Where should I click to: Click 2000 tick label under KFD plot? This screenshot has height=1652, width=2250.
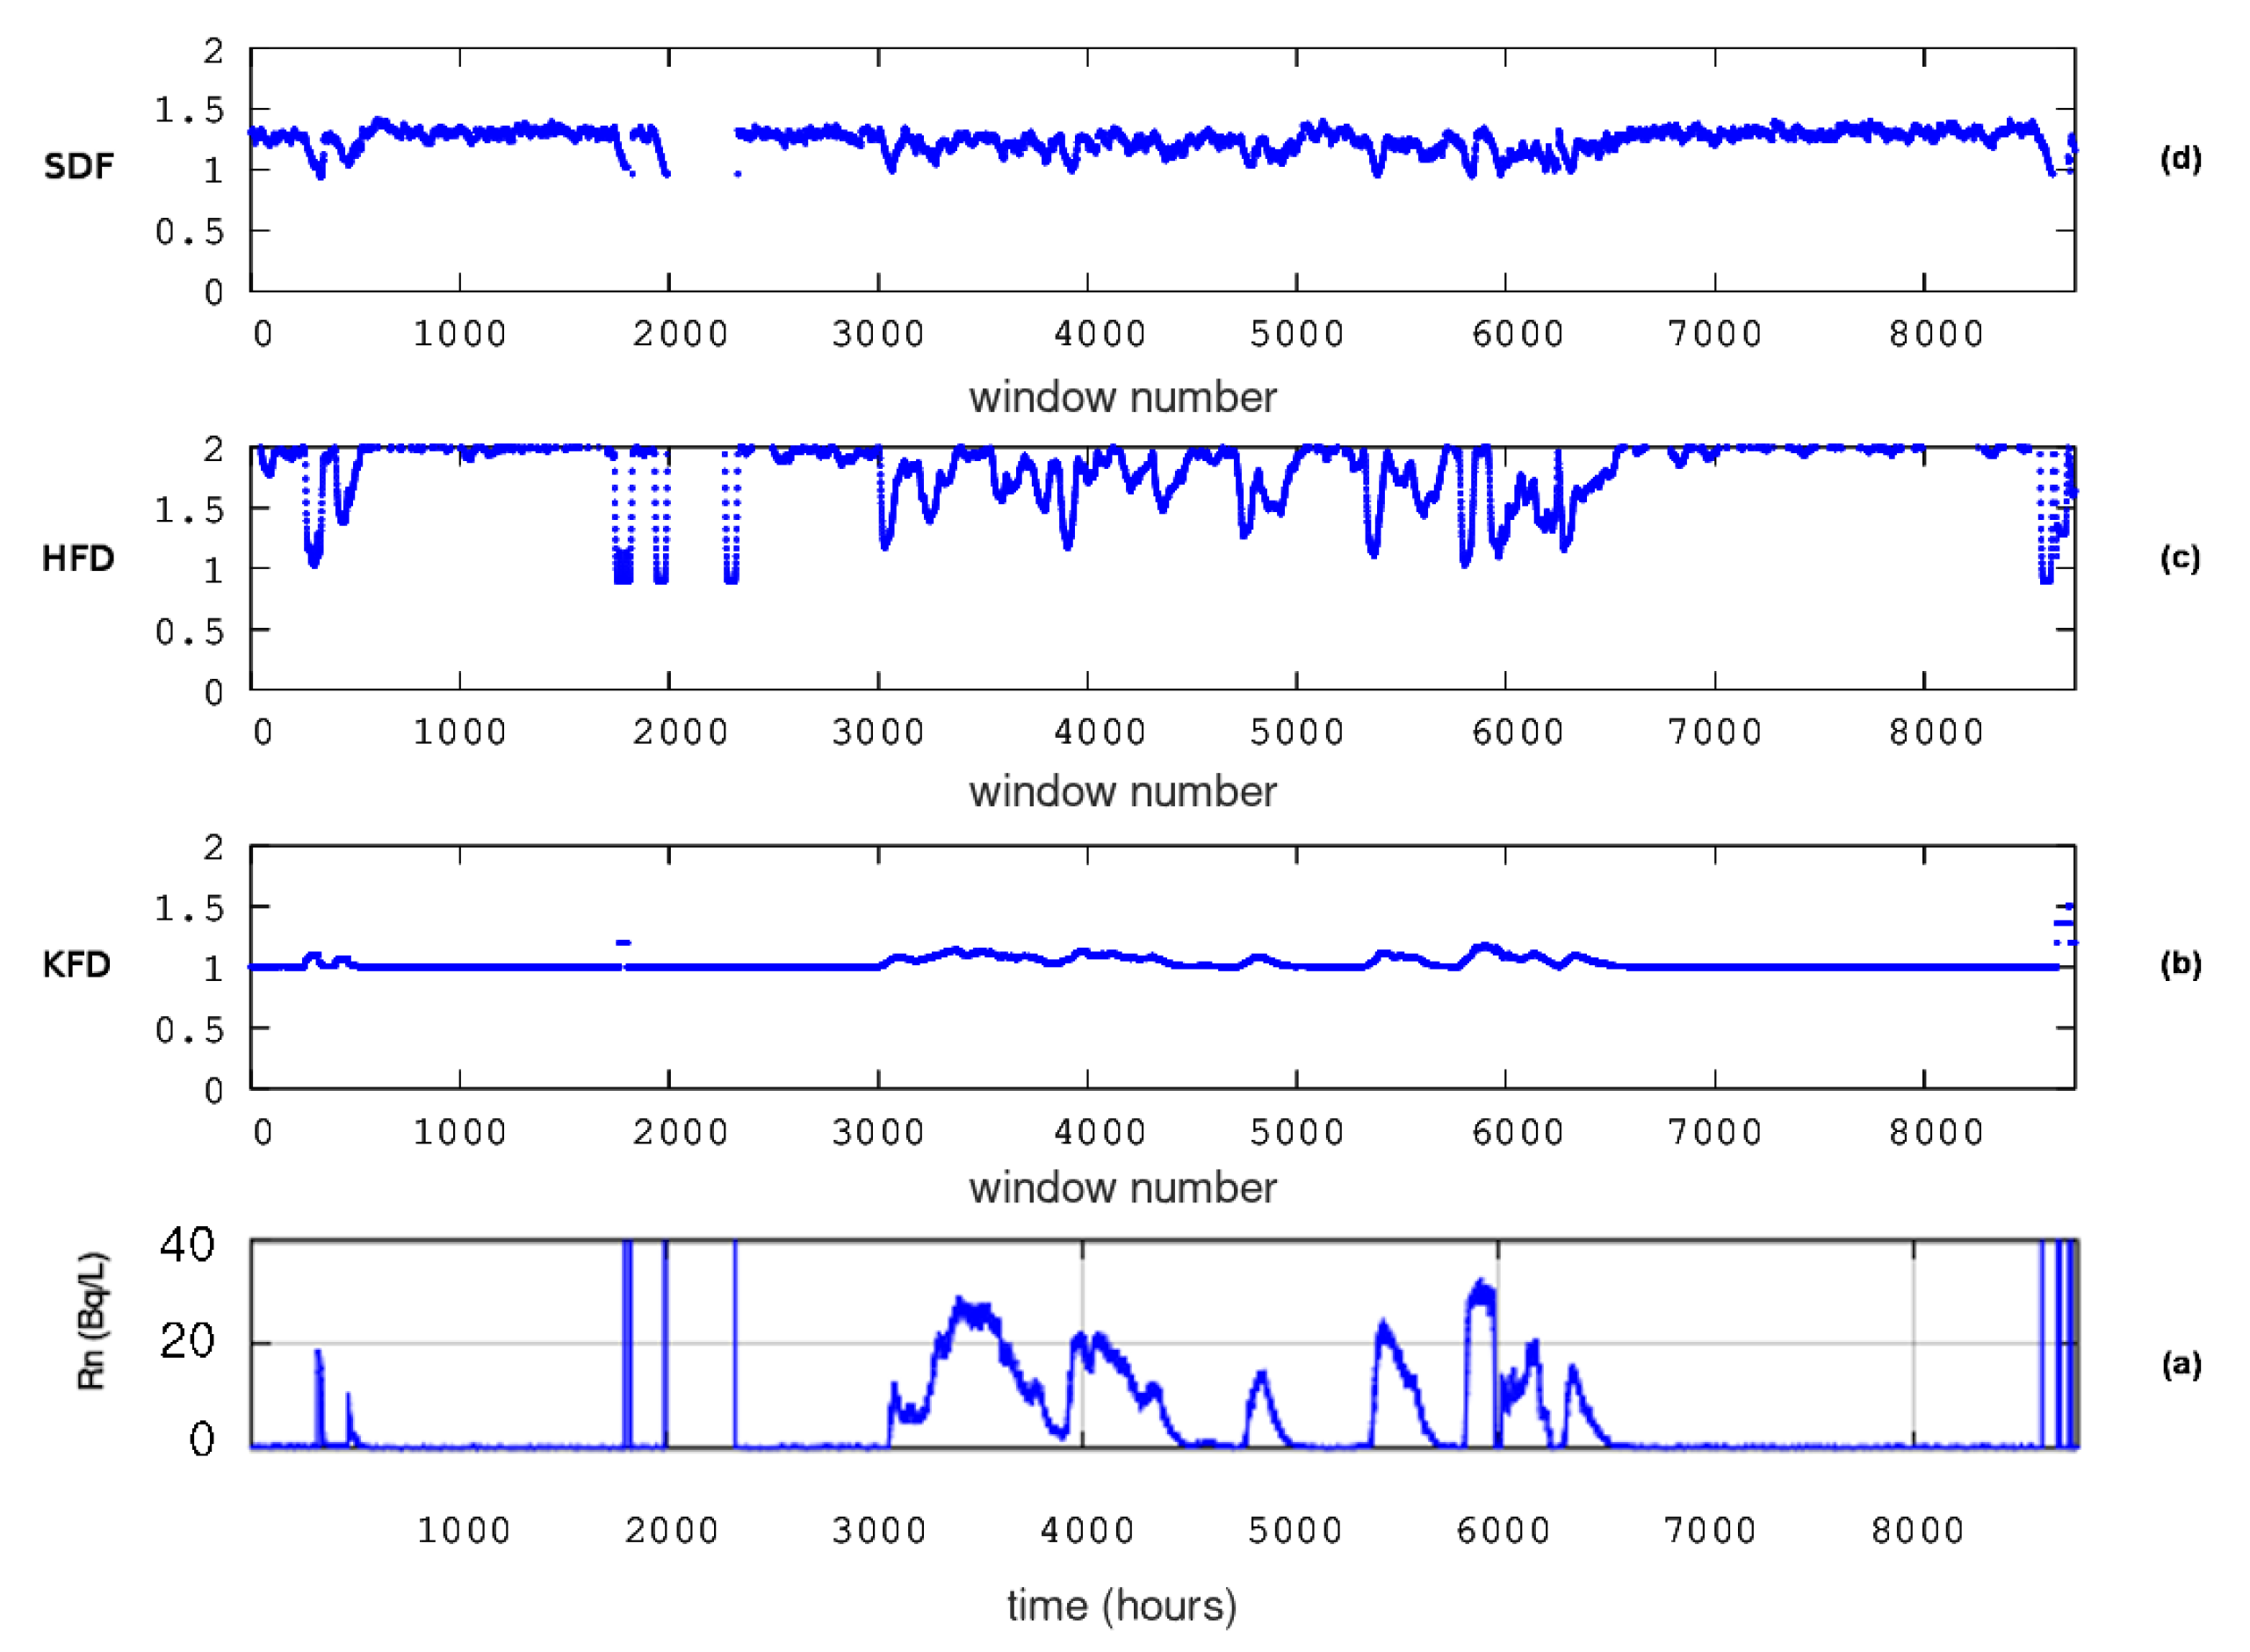click(680, 1132)
